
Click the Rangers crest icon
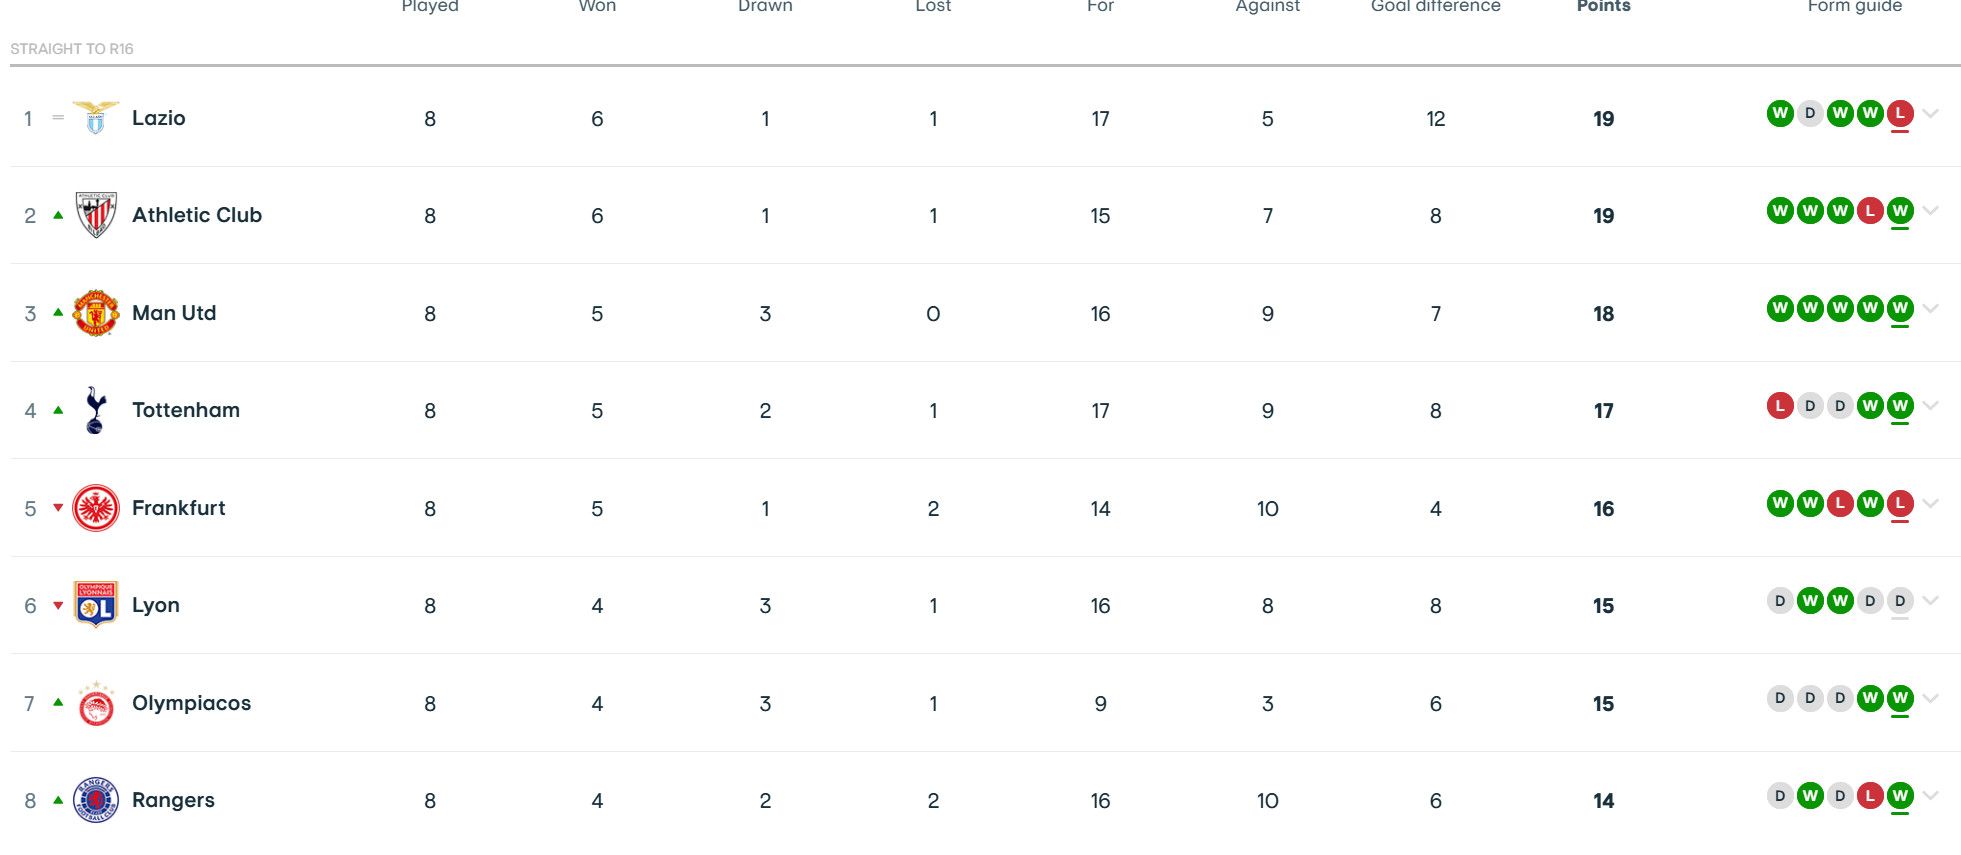click(96, 800)
